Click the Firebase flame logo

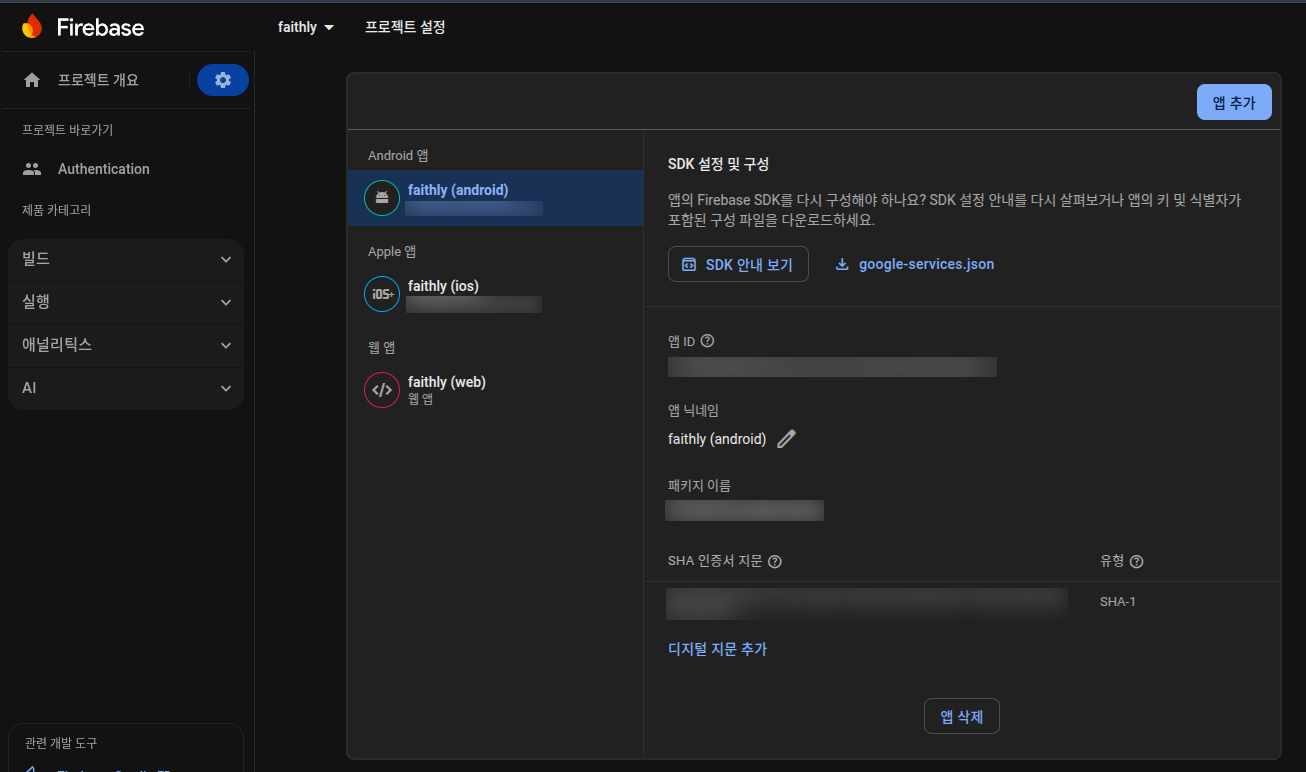(x=32, y=27)
